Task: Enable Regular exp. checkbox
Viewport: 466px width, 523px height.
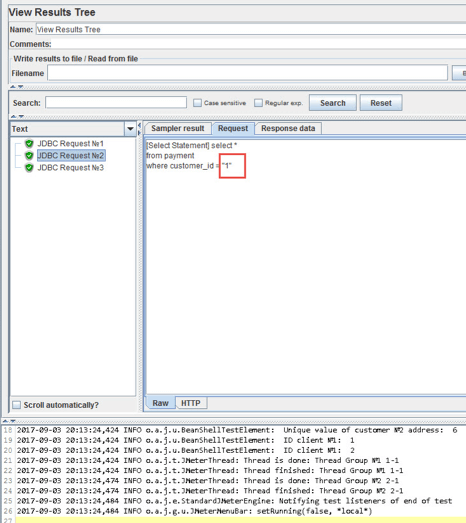Action: tap(259, 103)
